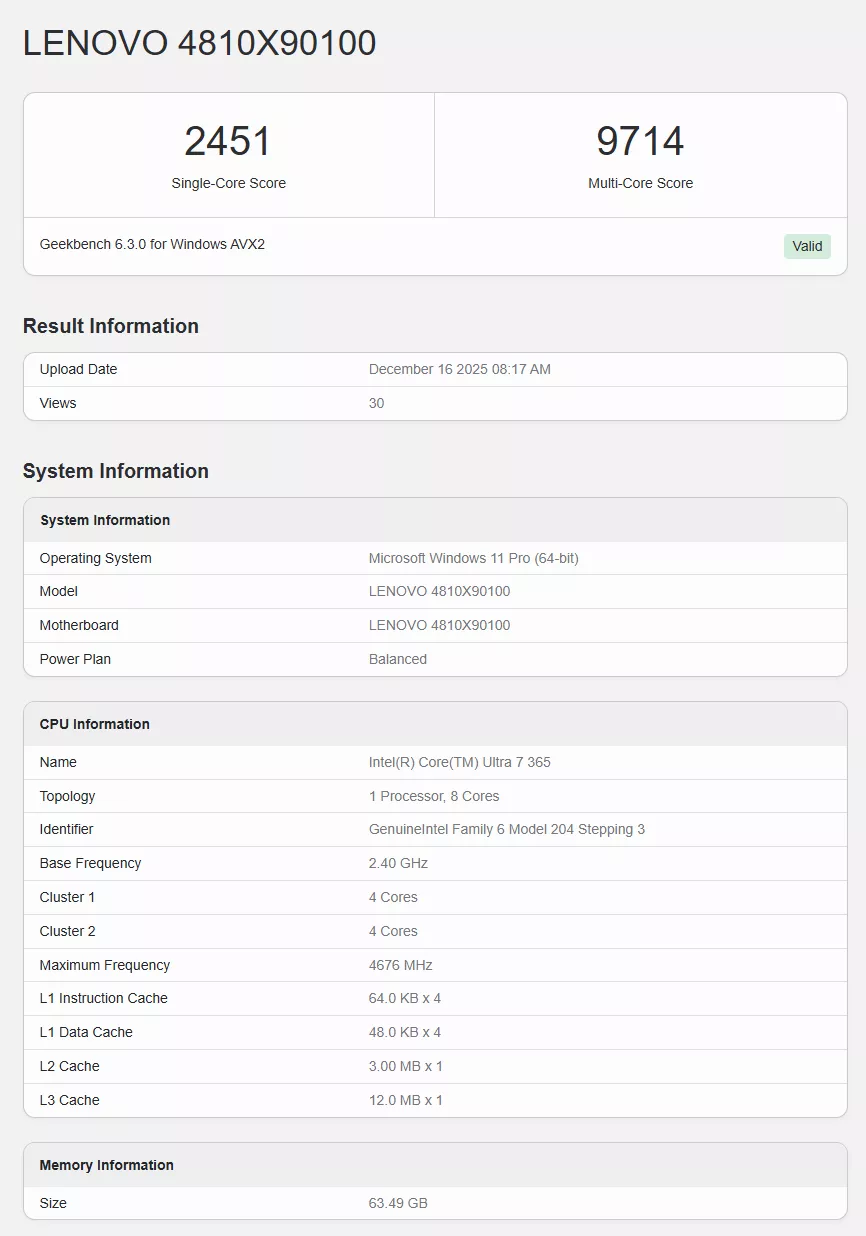Select the 9714 multi-core score number
The image size is (866, 1236).
[640, 141]
